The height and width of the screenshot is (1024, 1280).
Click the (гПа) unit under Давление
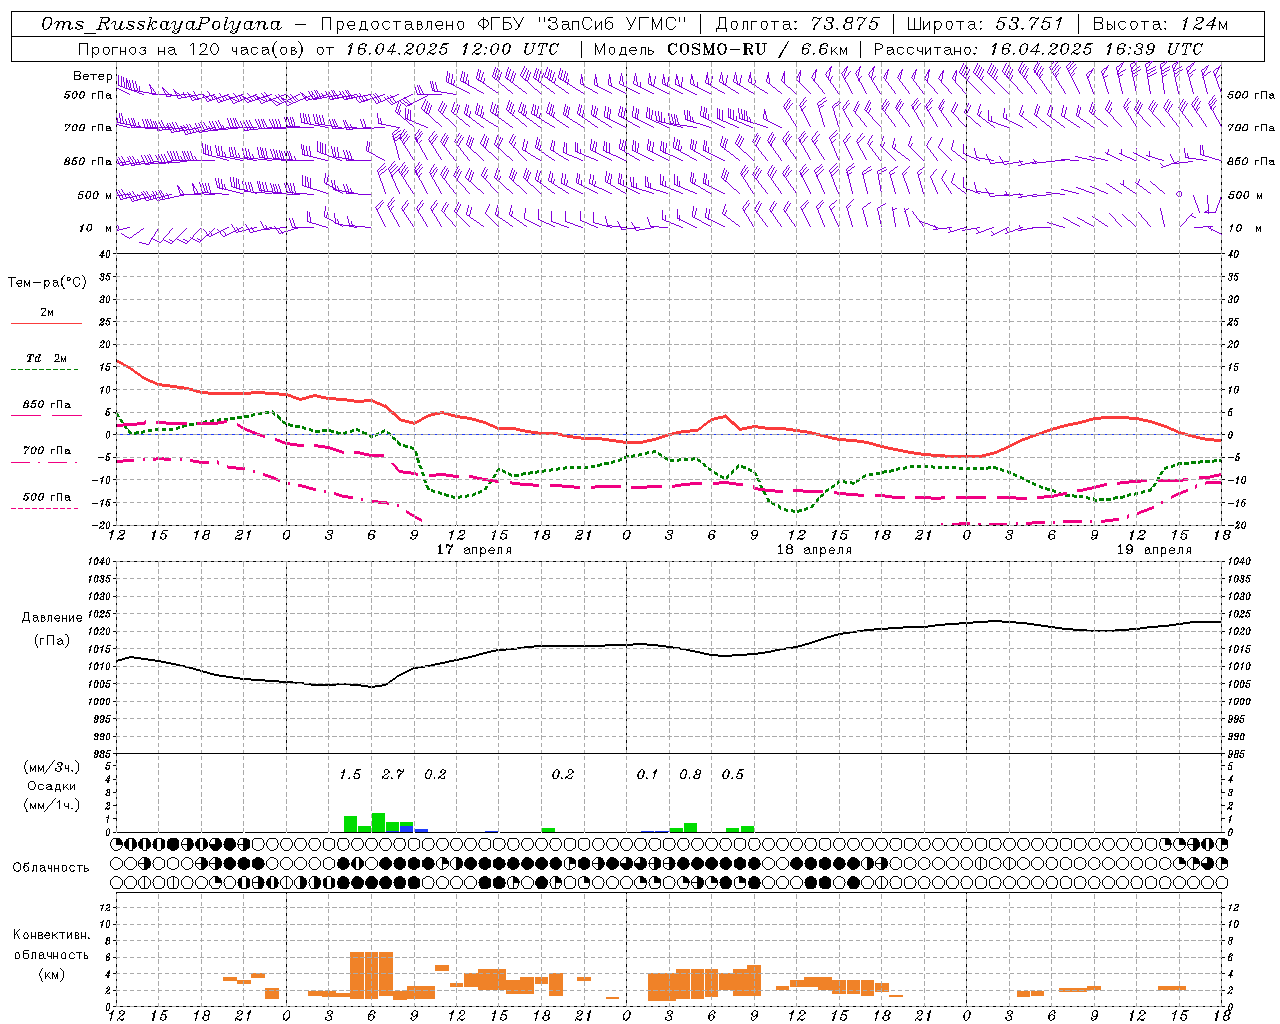point(52,641)
